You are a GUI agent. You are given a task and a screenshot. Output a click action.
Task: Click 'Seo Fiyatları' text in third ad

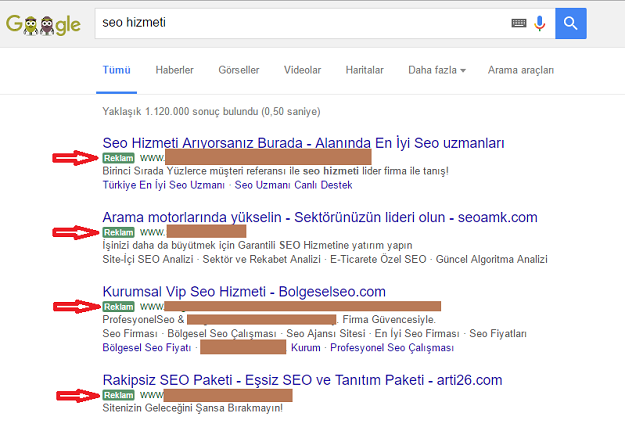[x=498, y=333]
